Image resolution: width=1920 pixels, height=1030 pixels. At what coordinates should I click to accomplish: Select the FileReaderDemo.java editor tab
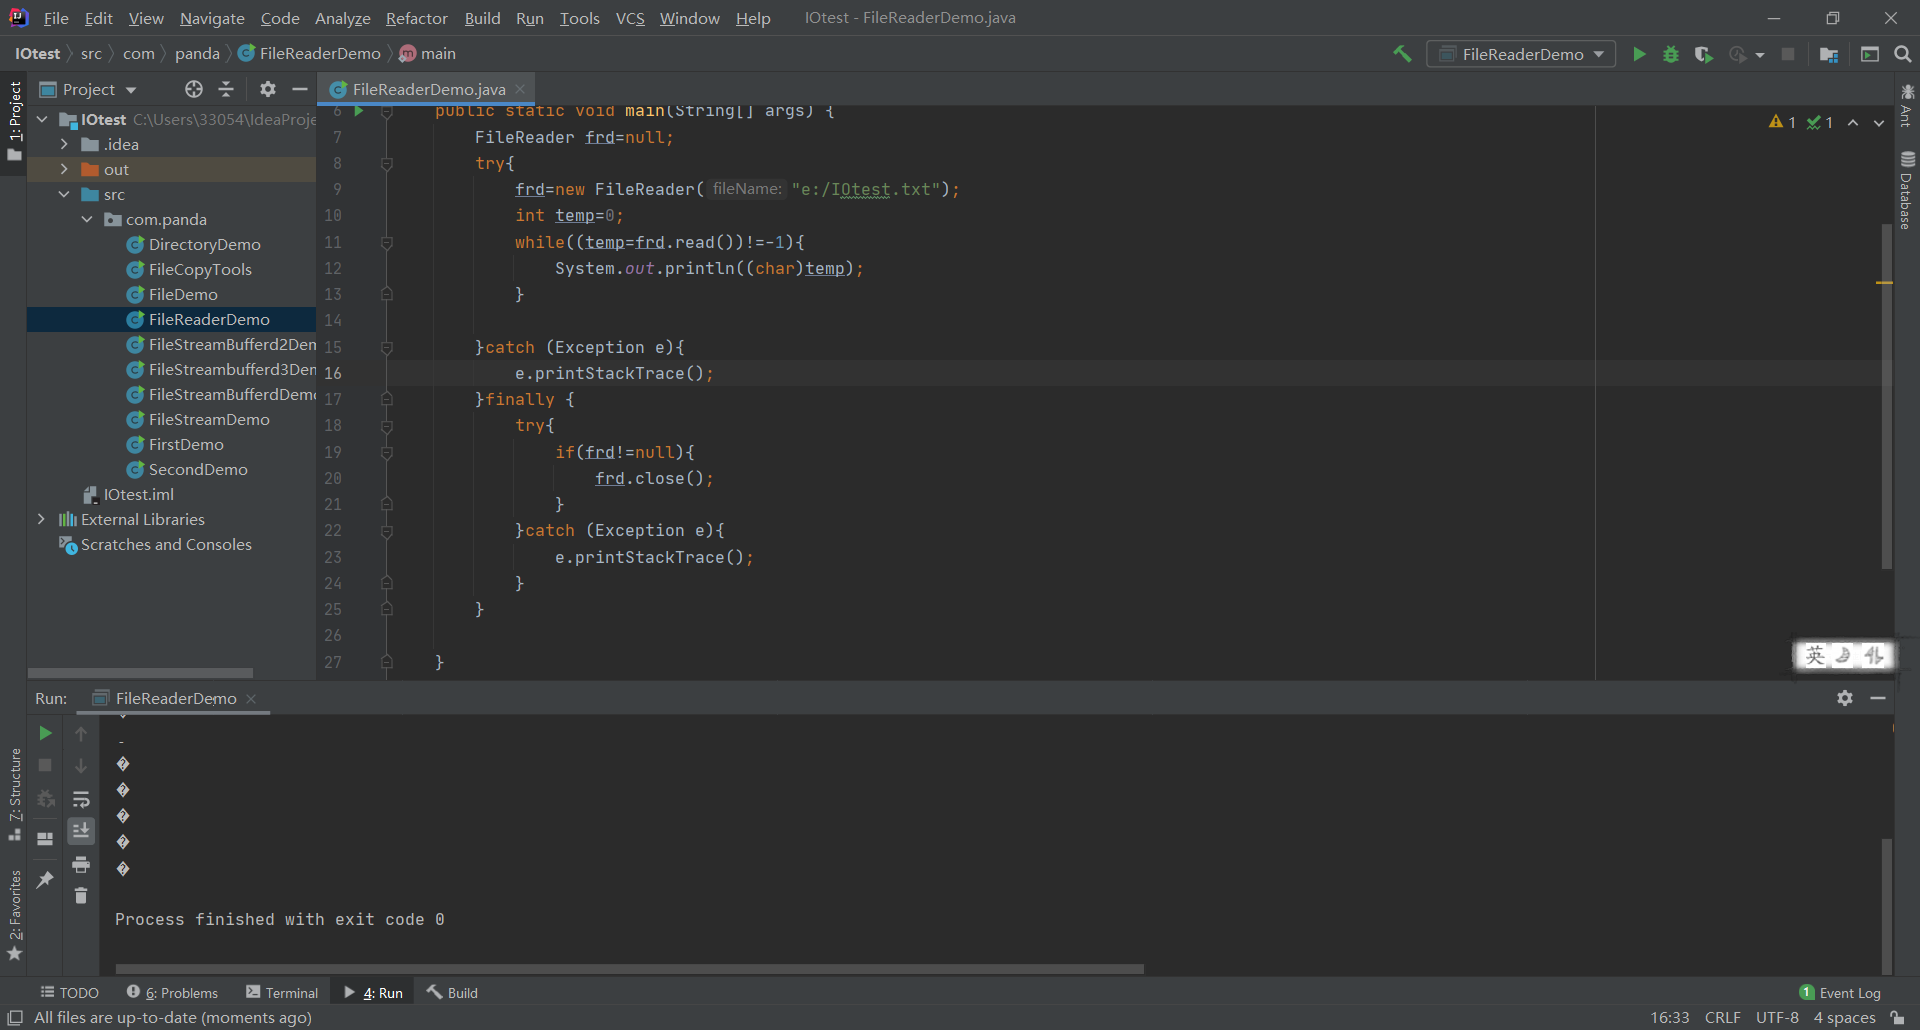click(x=428, y=89)
